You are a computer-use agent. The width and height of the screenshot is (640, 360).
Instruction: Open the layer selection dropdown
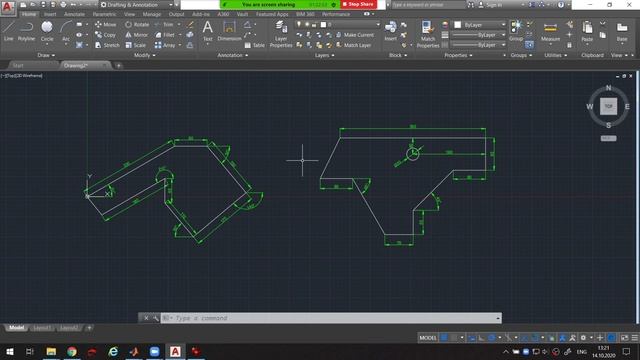click(x=338, y=24)
